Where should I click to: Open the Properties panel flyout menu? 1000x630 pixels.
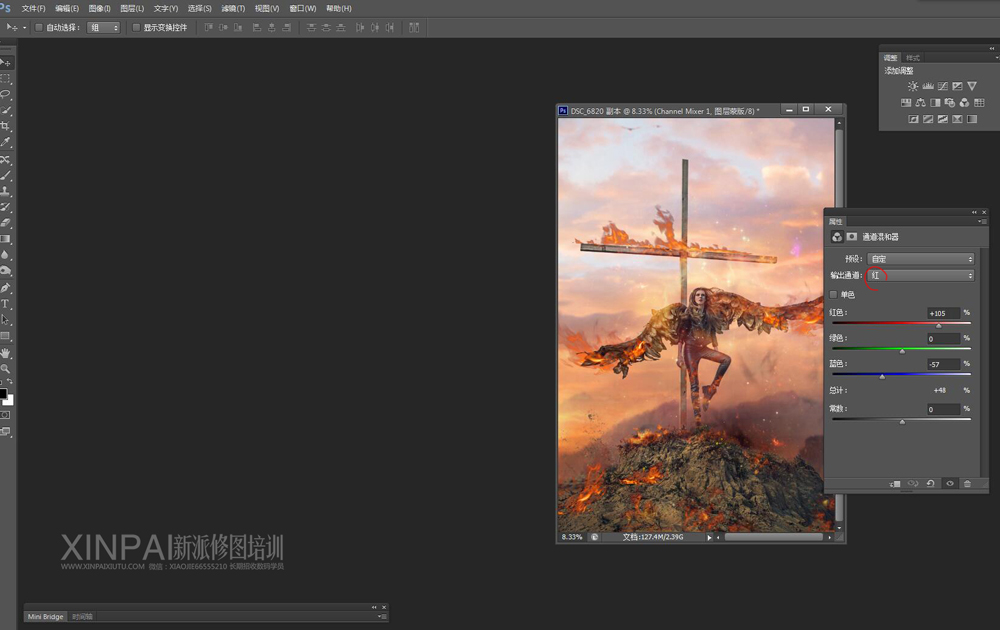pyautogui.click(x=983, y=221)
